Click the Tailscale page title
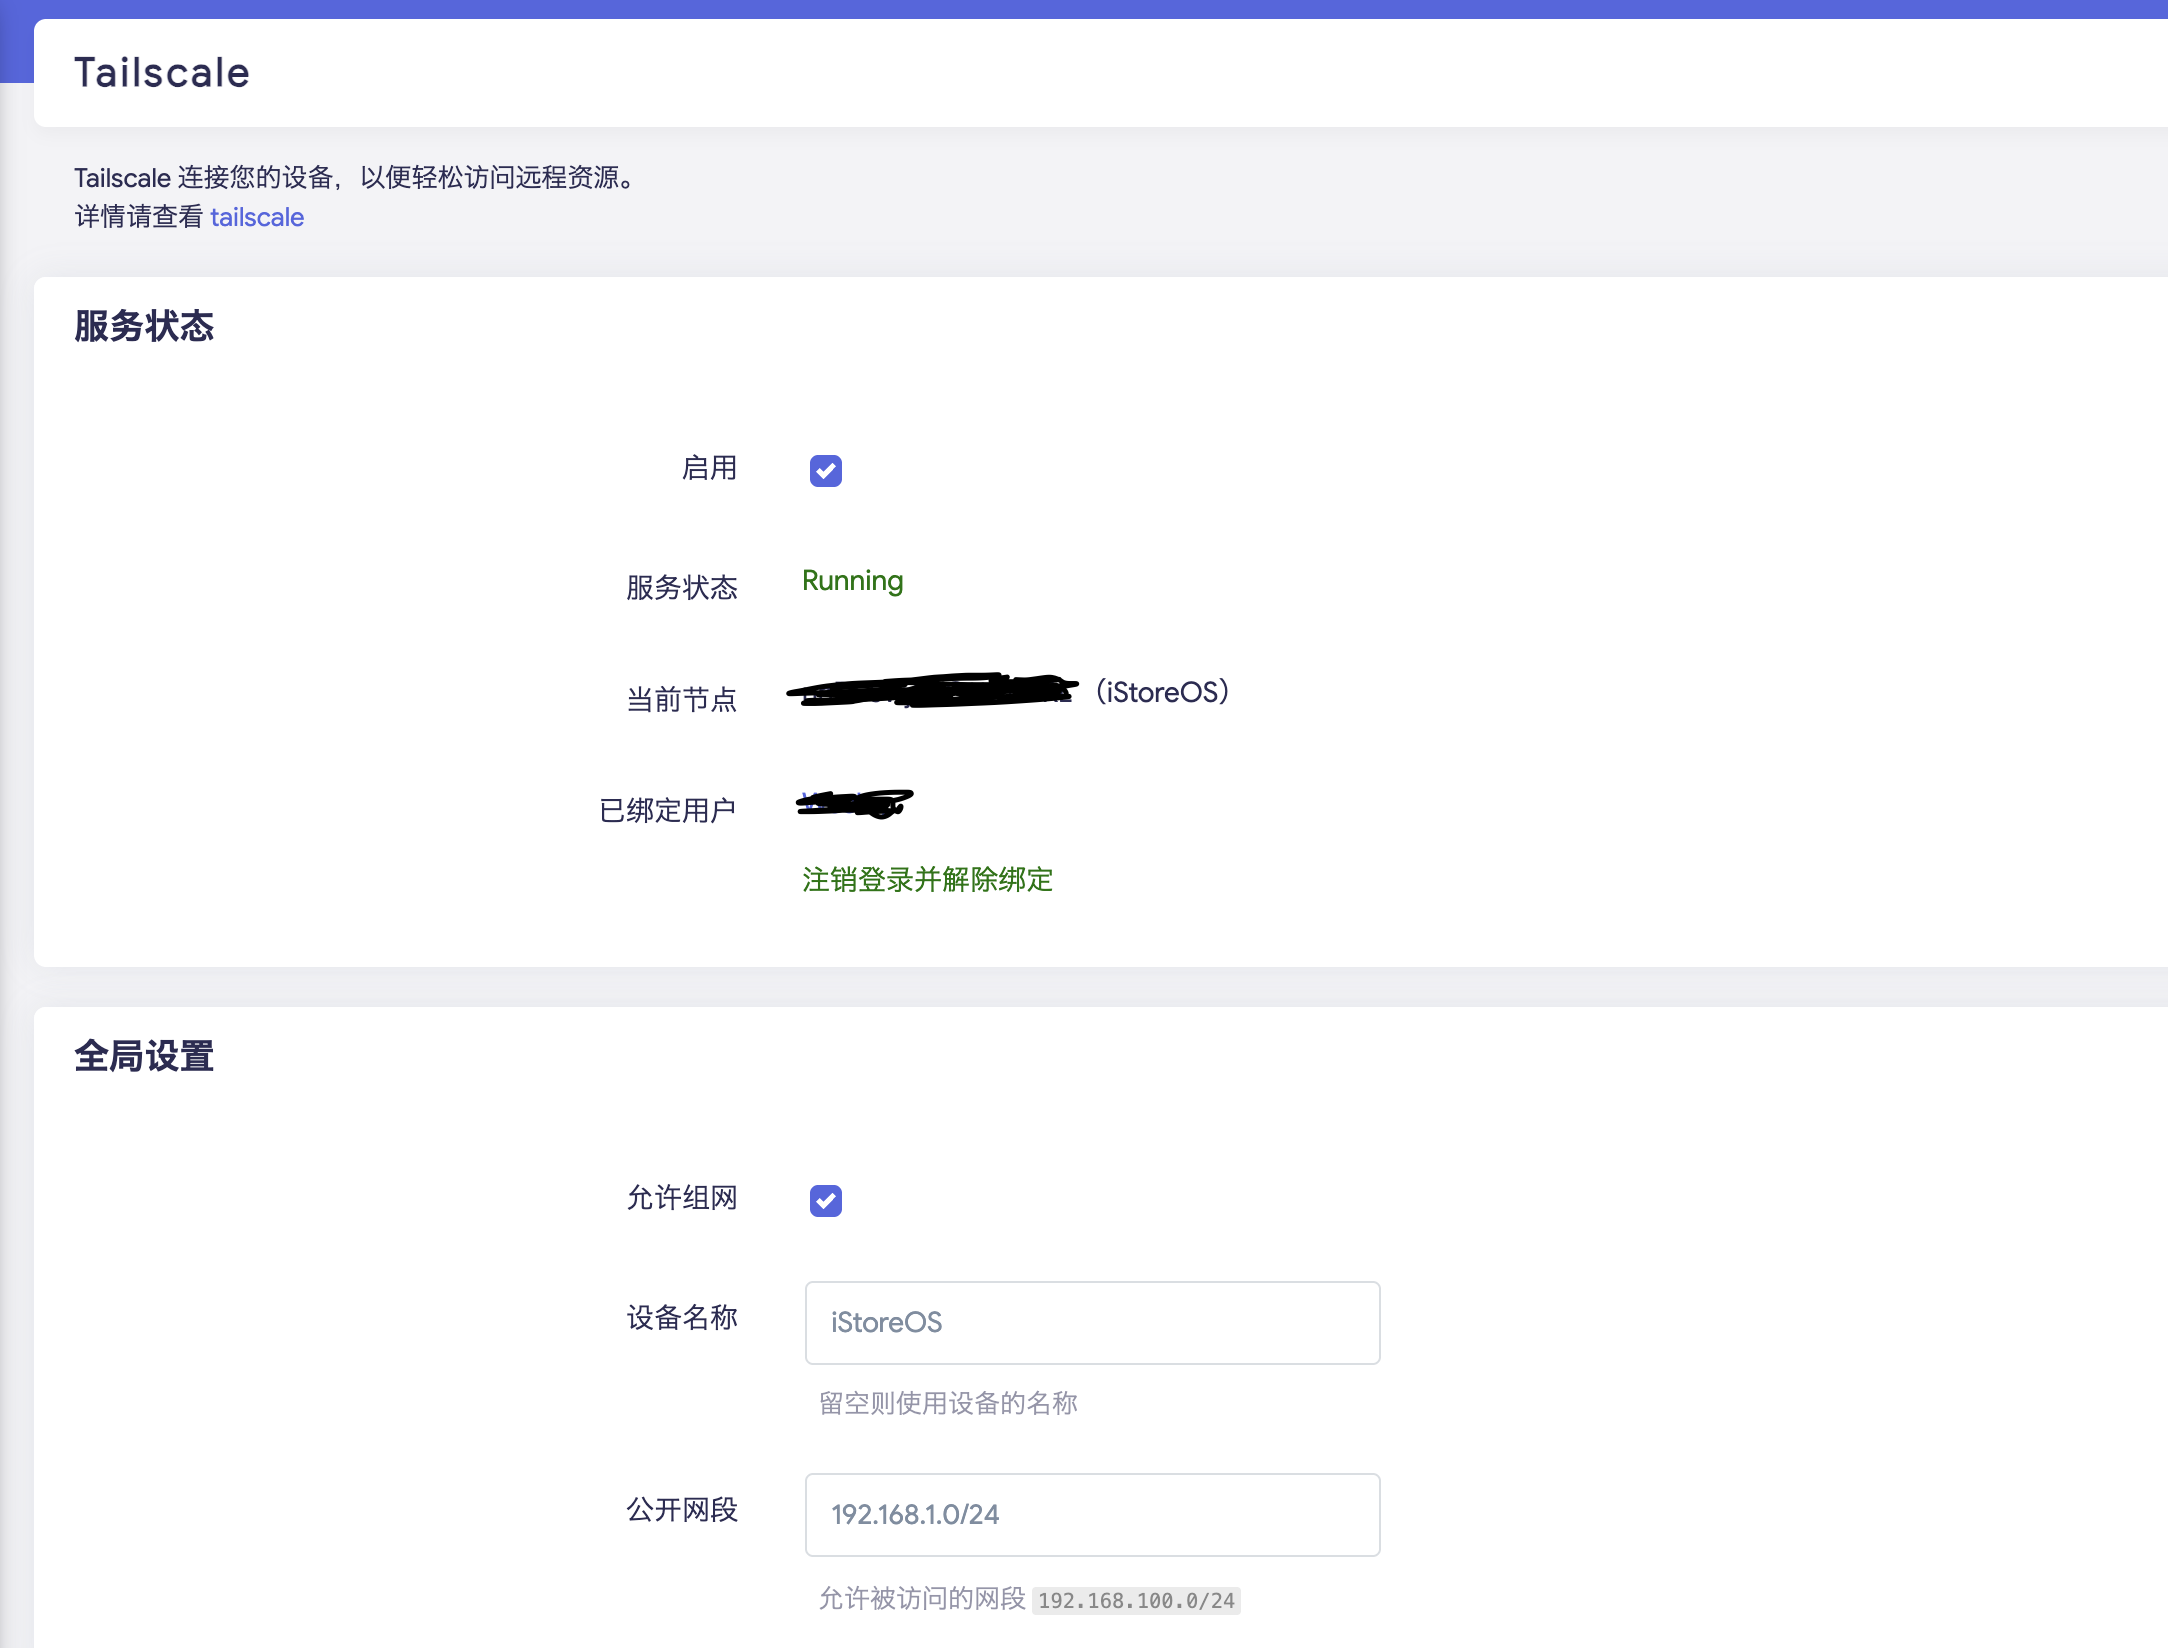 [162, 73]
